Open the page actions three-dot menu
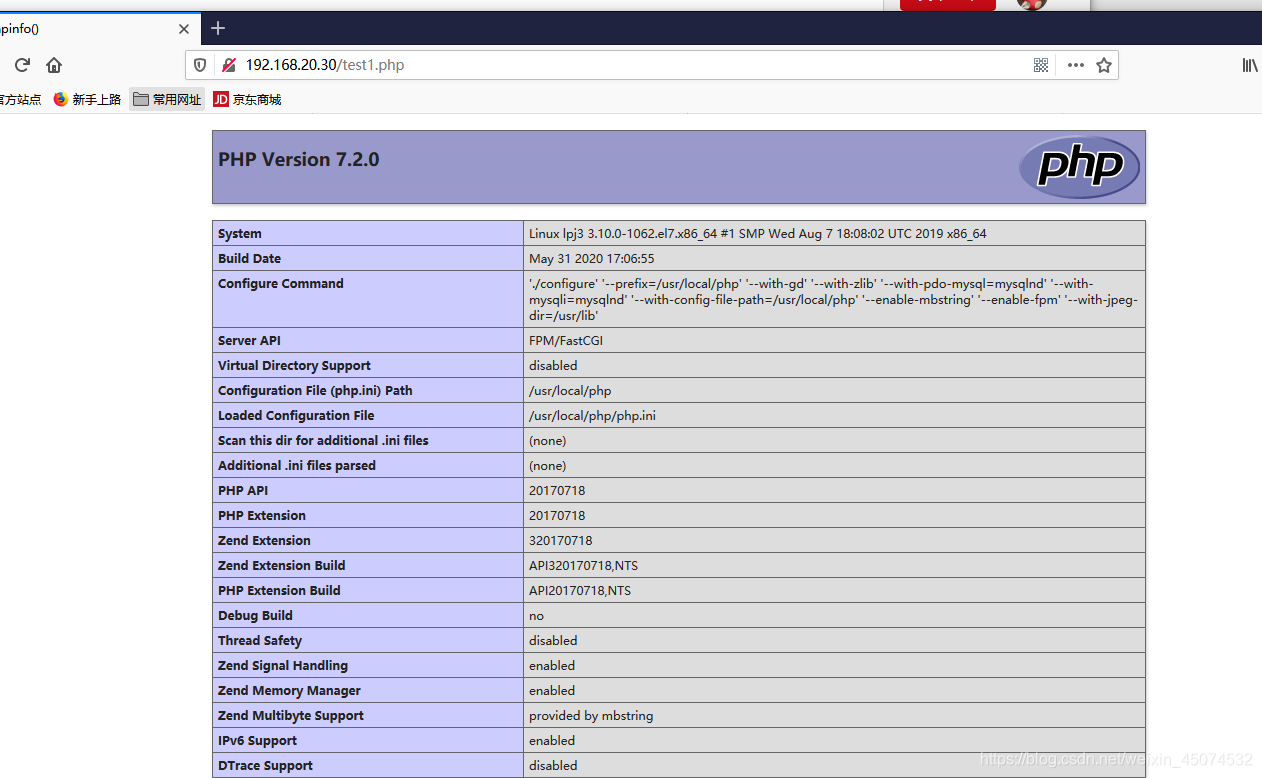1262x778 pixels. (x=1075, y=65)
